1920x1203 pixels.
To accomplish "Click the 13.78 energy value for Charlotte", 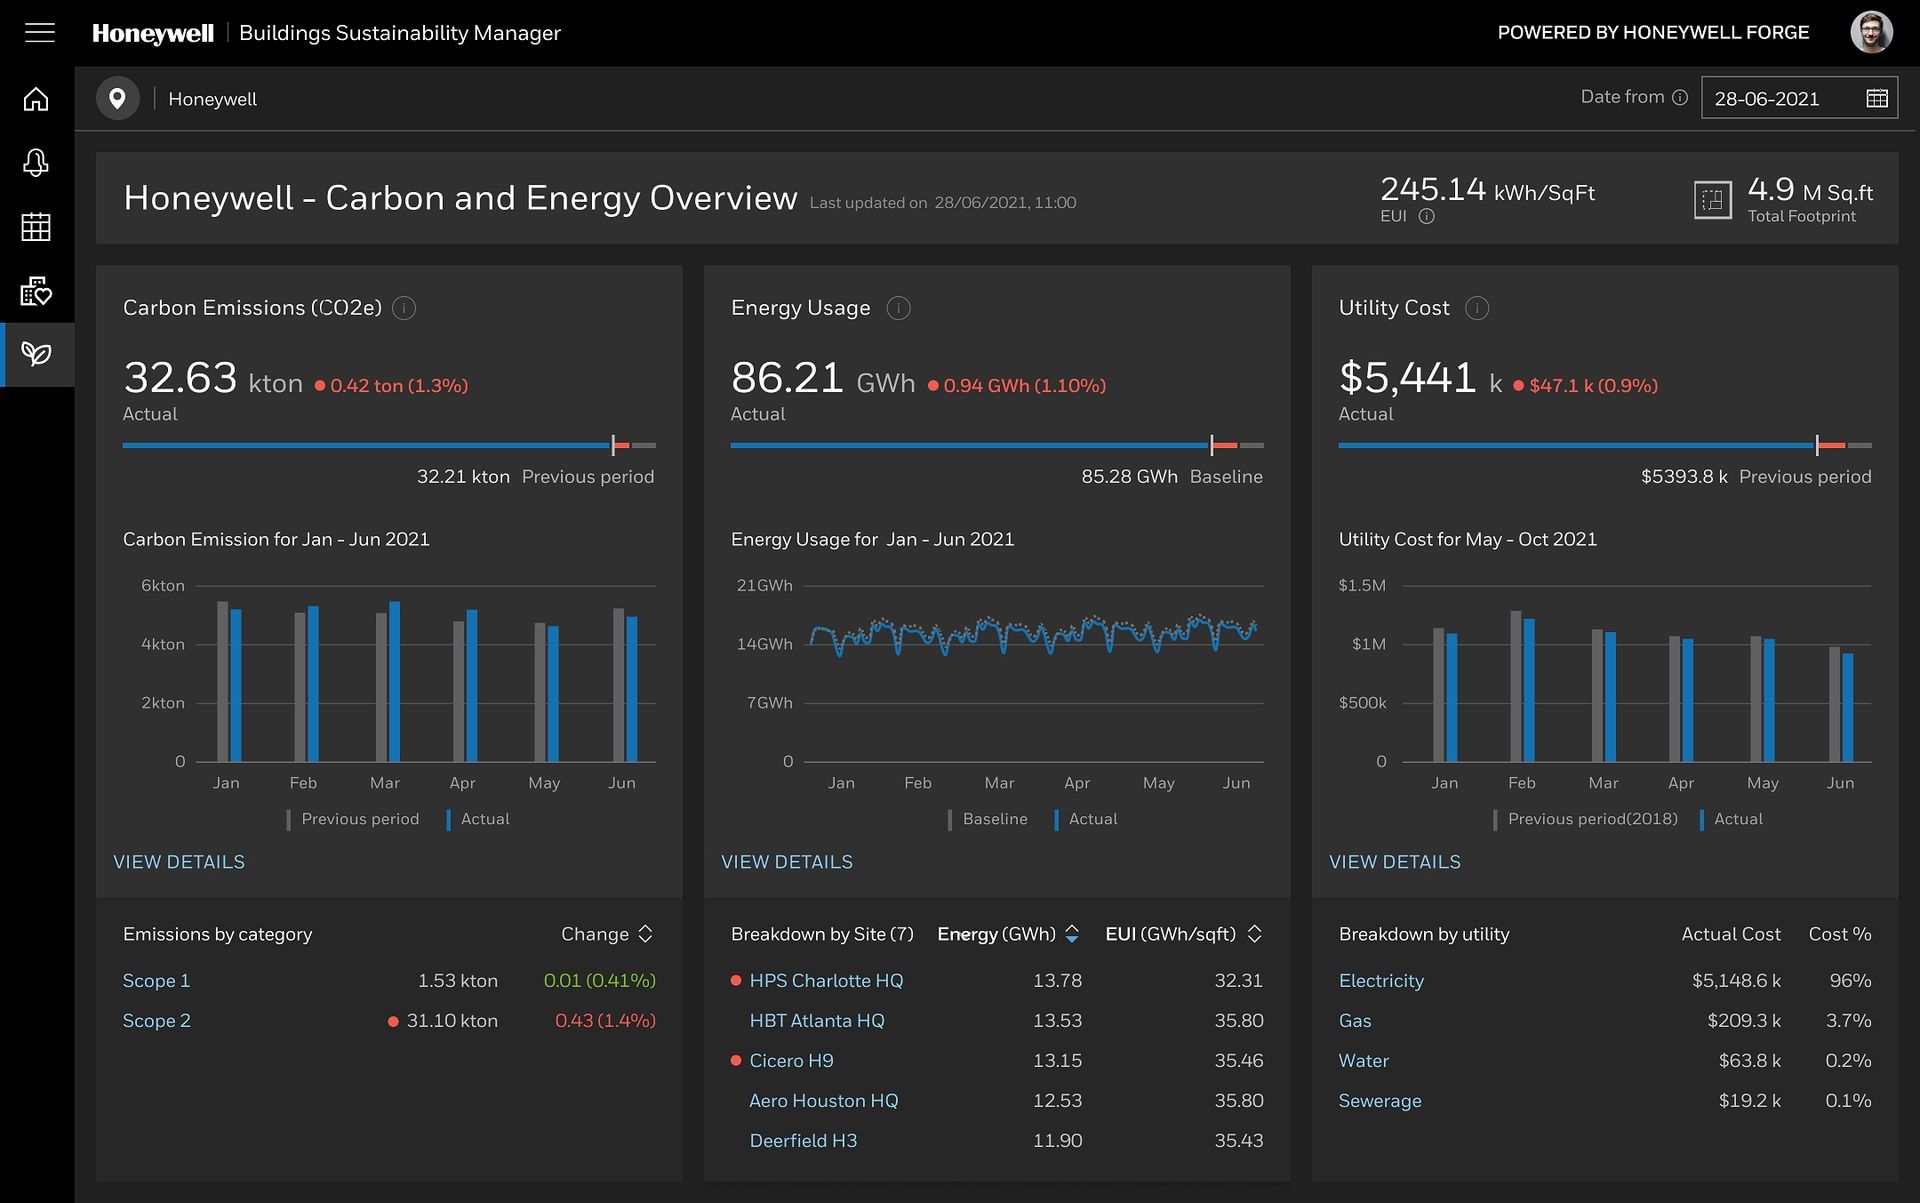I will (x=1057, y=981).
